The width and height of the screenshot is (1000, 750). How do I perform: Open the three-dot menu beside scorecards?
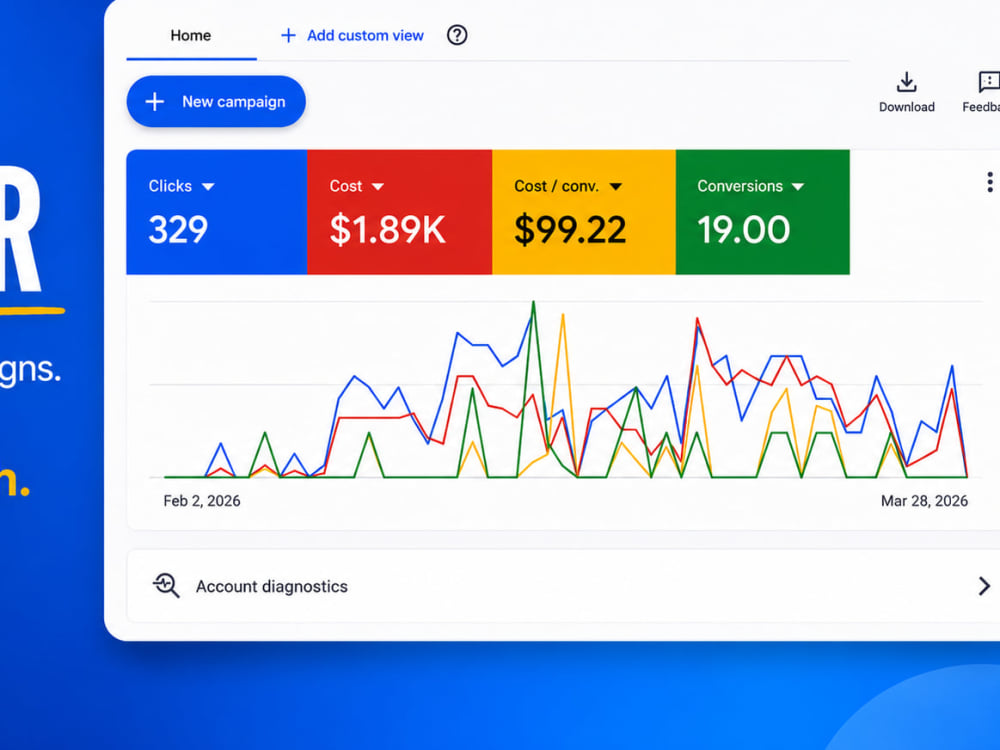(x=989, y=182)
